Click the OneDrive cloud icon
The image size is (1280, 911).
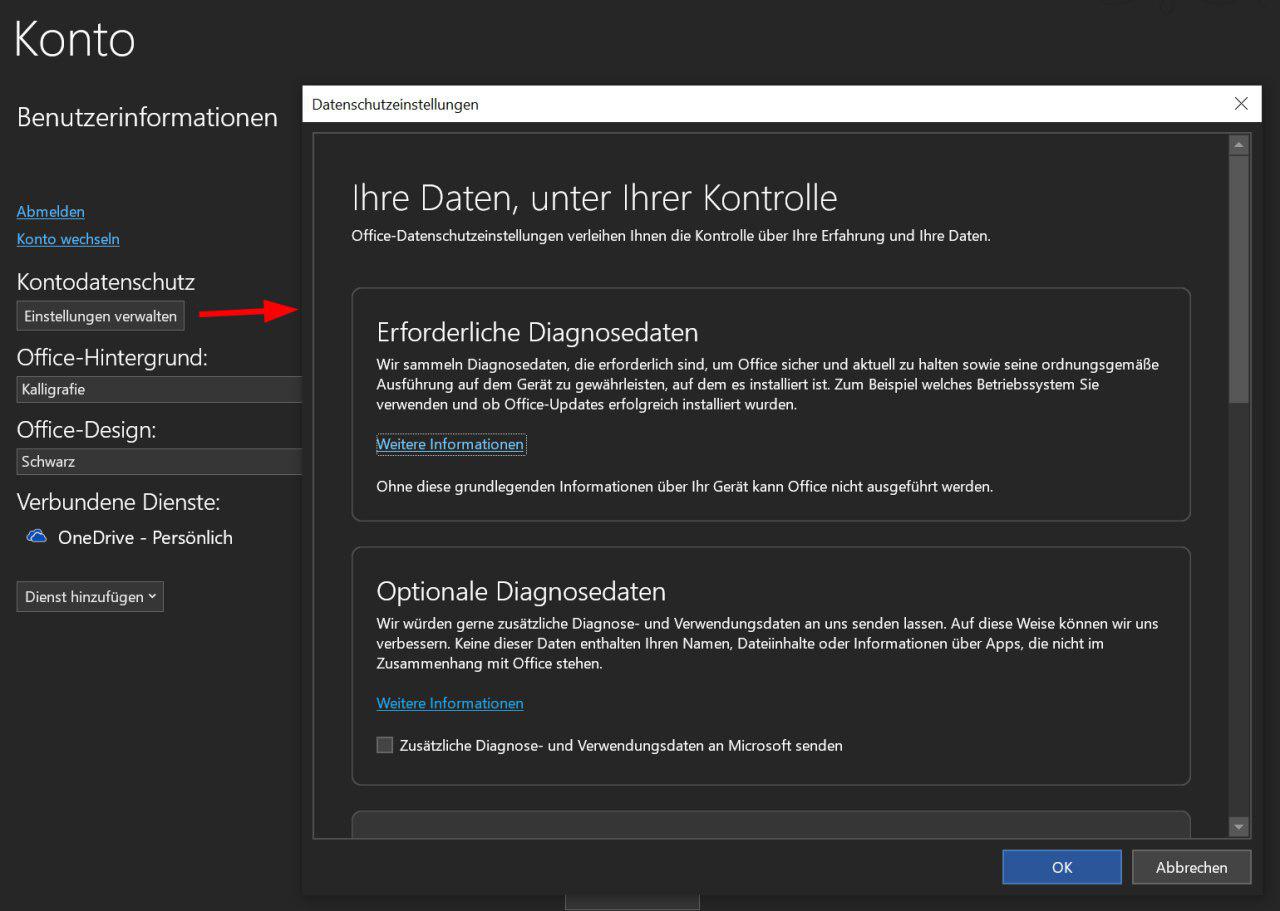coord(37,537)
